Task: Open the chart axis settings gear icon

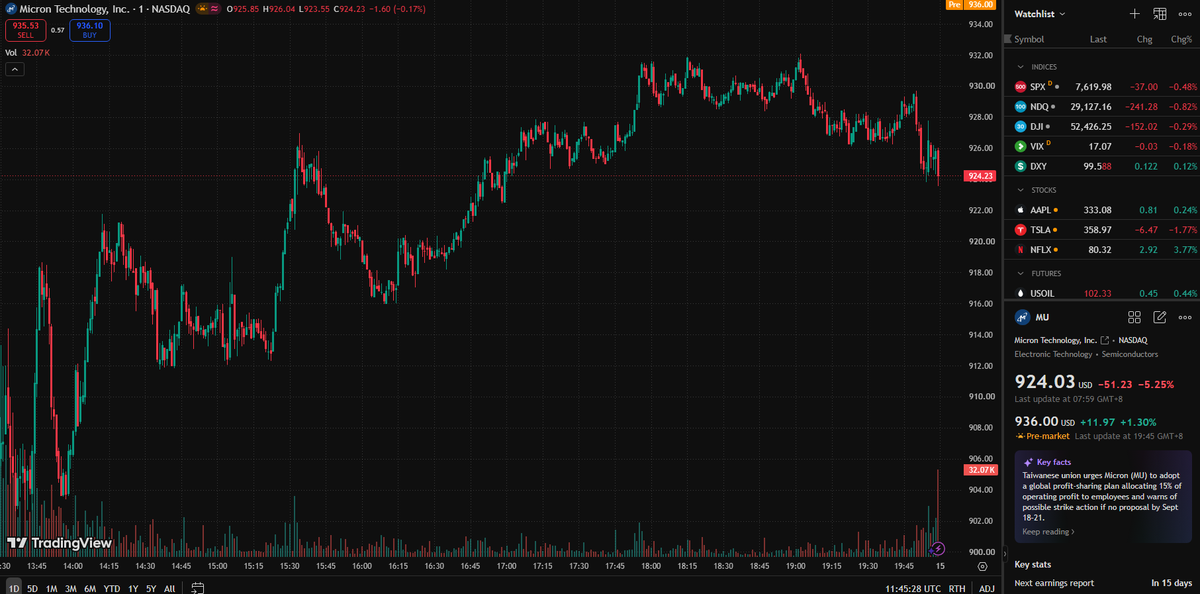Action: [x=982, y=566]
